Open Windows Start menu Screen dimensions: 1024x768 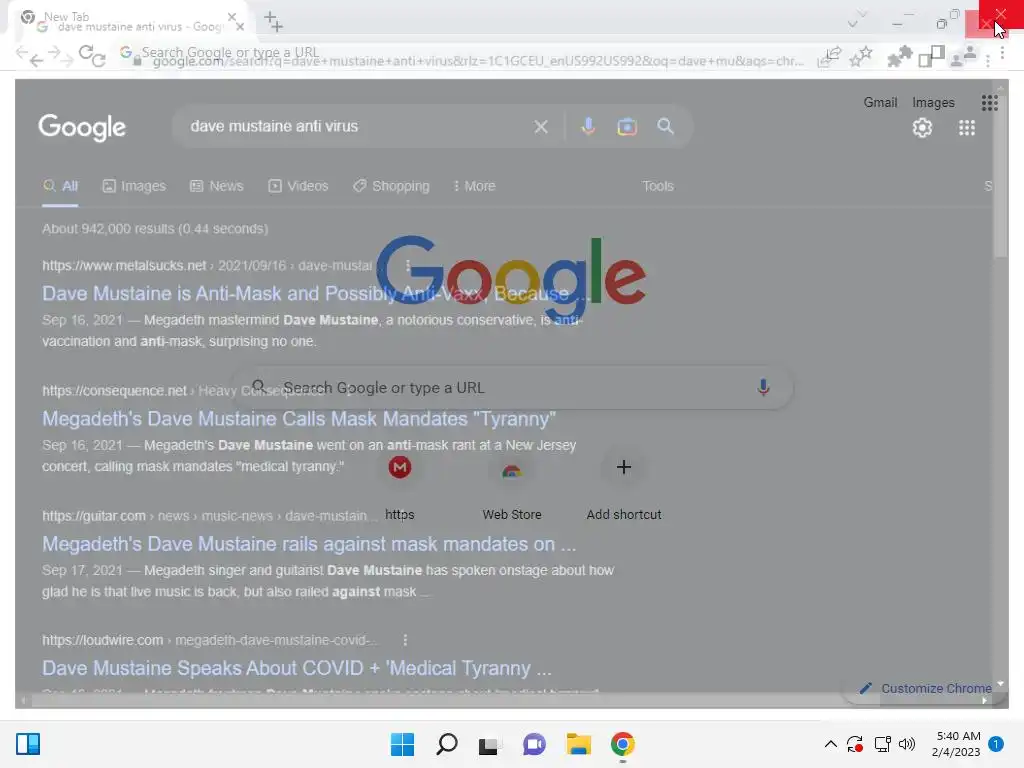[x=402, y=744]
